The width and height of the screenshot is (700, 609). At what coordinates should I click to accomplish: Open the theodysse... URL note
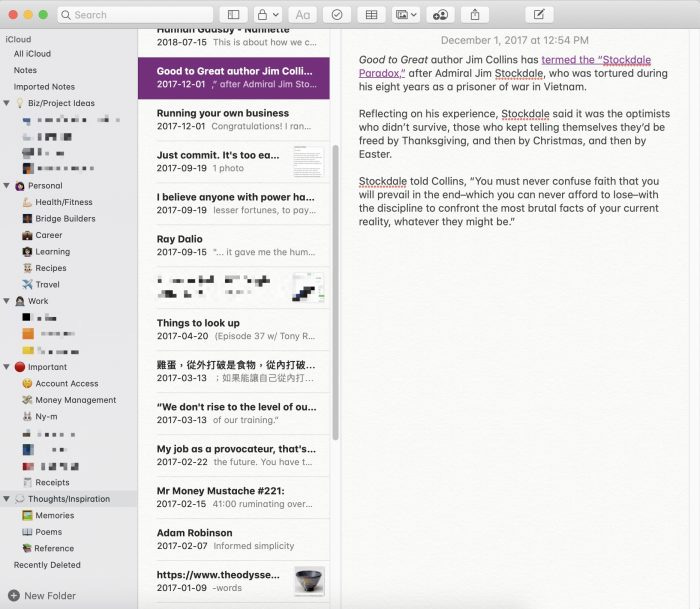234,581
